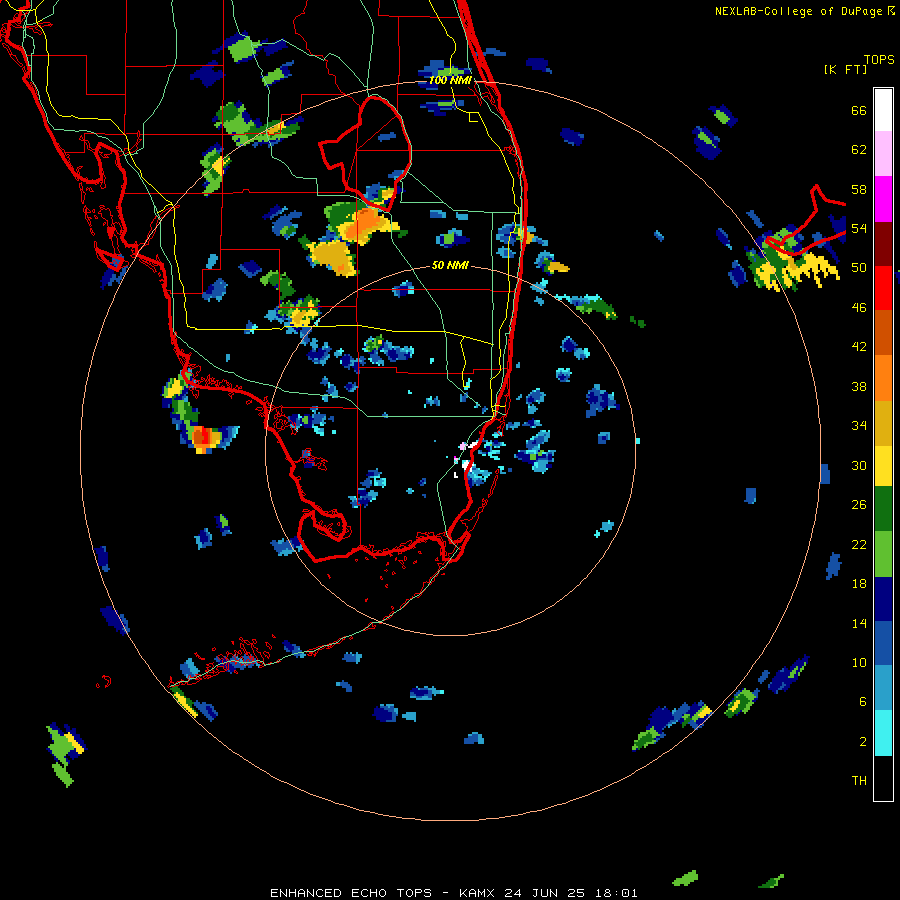Click the 34 legend value
Viewport: 900px width, 900px height.
(x=859, y=426)
